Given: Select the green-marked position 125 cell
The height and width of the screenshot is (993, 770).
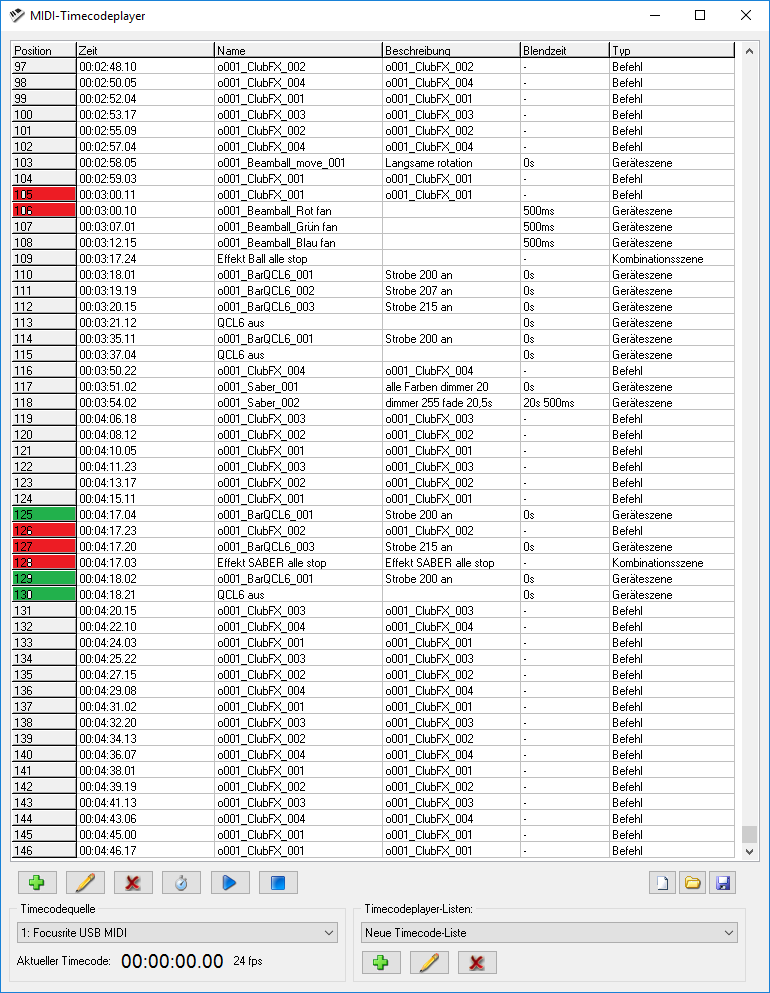Looking at the screenshot, I should [x=44, y=515].
